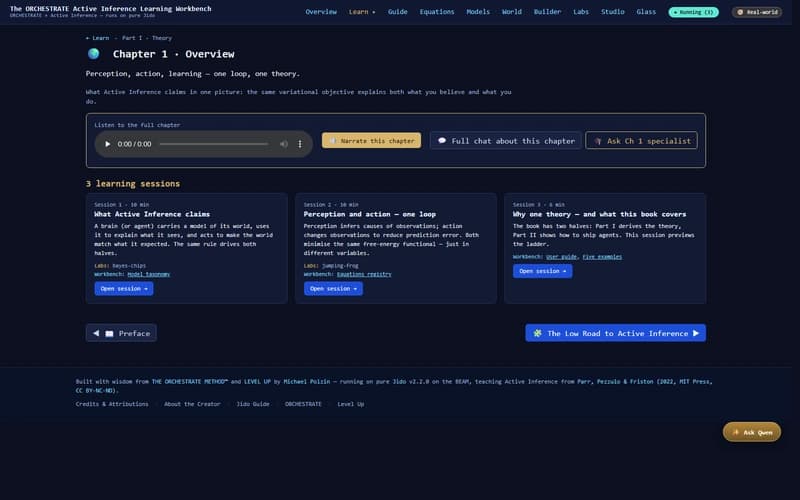Image resolution: width=800 pixels, height=500 pixels.
Task: Switch to the Builder page
Action: [547, 12]
